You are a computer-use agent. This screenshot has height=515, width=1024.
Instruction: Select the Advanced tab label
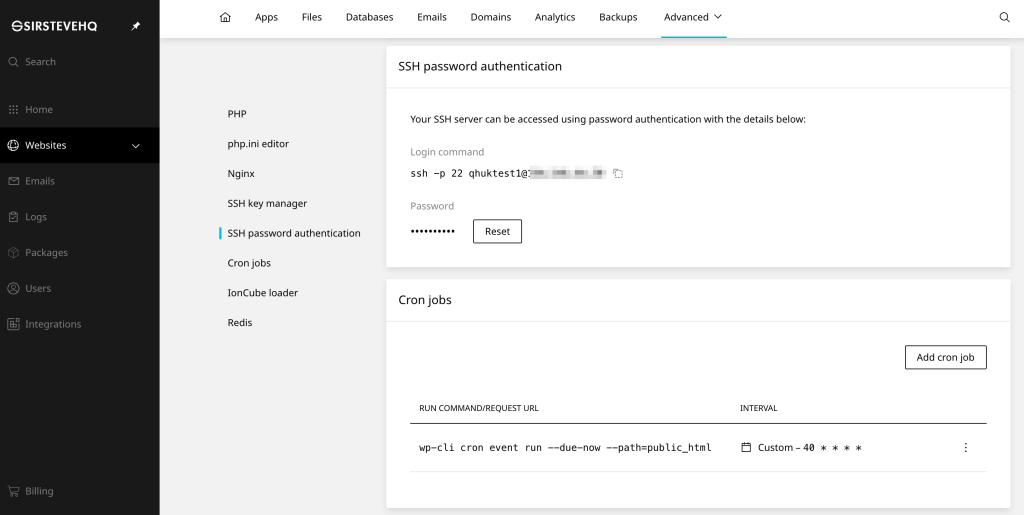686,17
